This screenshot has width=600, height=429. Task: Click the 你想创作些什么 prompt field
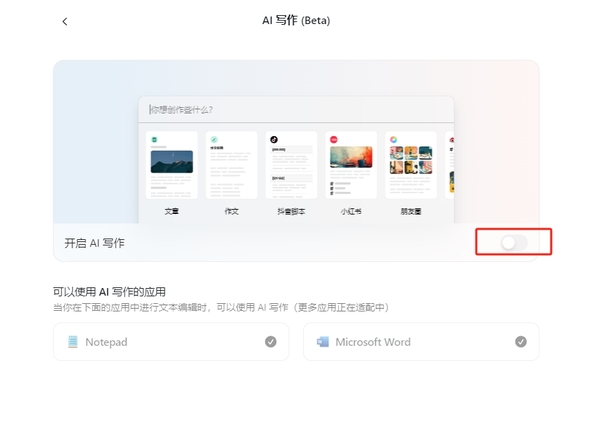point(296,110)
